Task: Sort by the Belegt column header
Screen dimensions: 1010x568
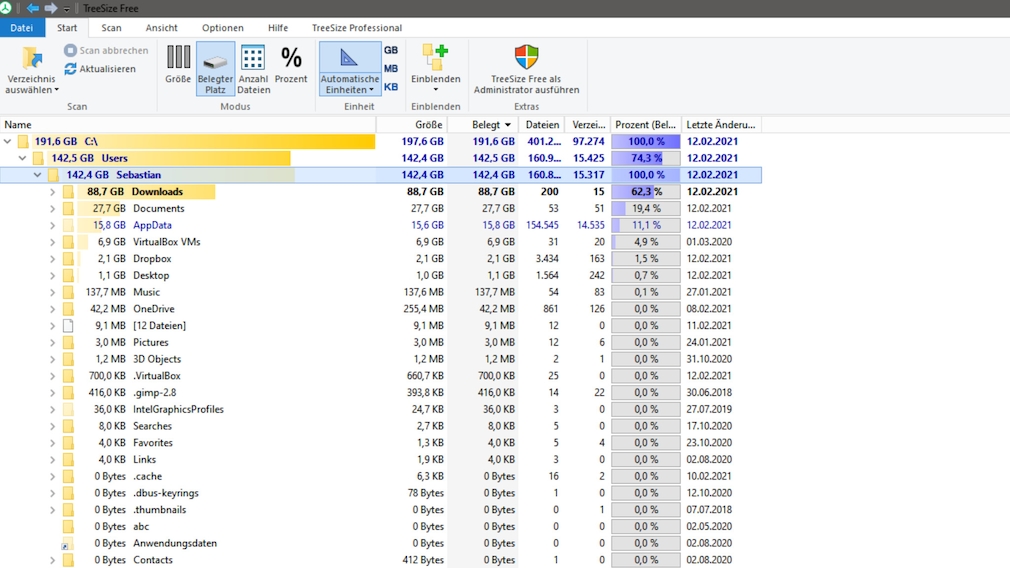Action: 483,124
